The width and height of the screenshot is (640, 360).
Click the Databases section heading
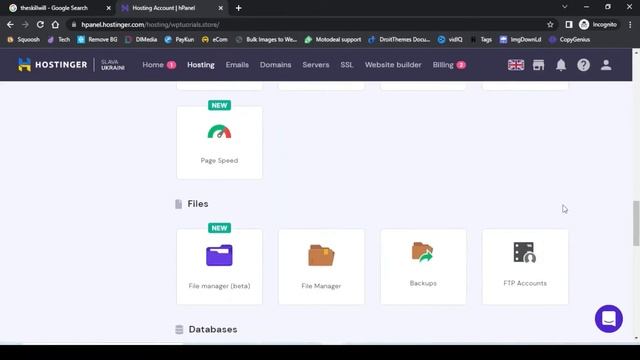[x=213, y=329]
